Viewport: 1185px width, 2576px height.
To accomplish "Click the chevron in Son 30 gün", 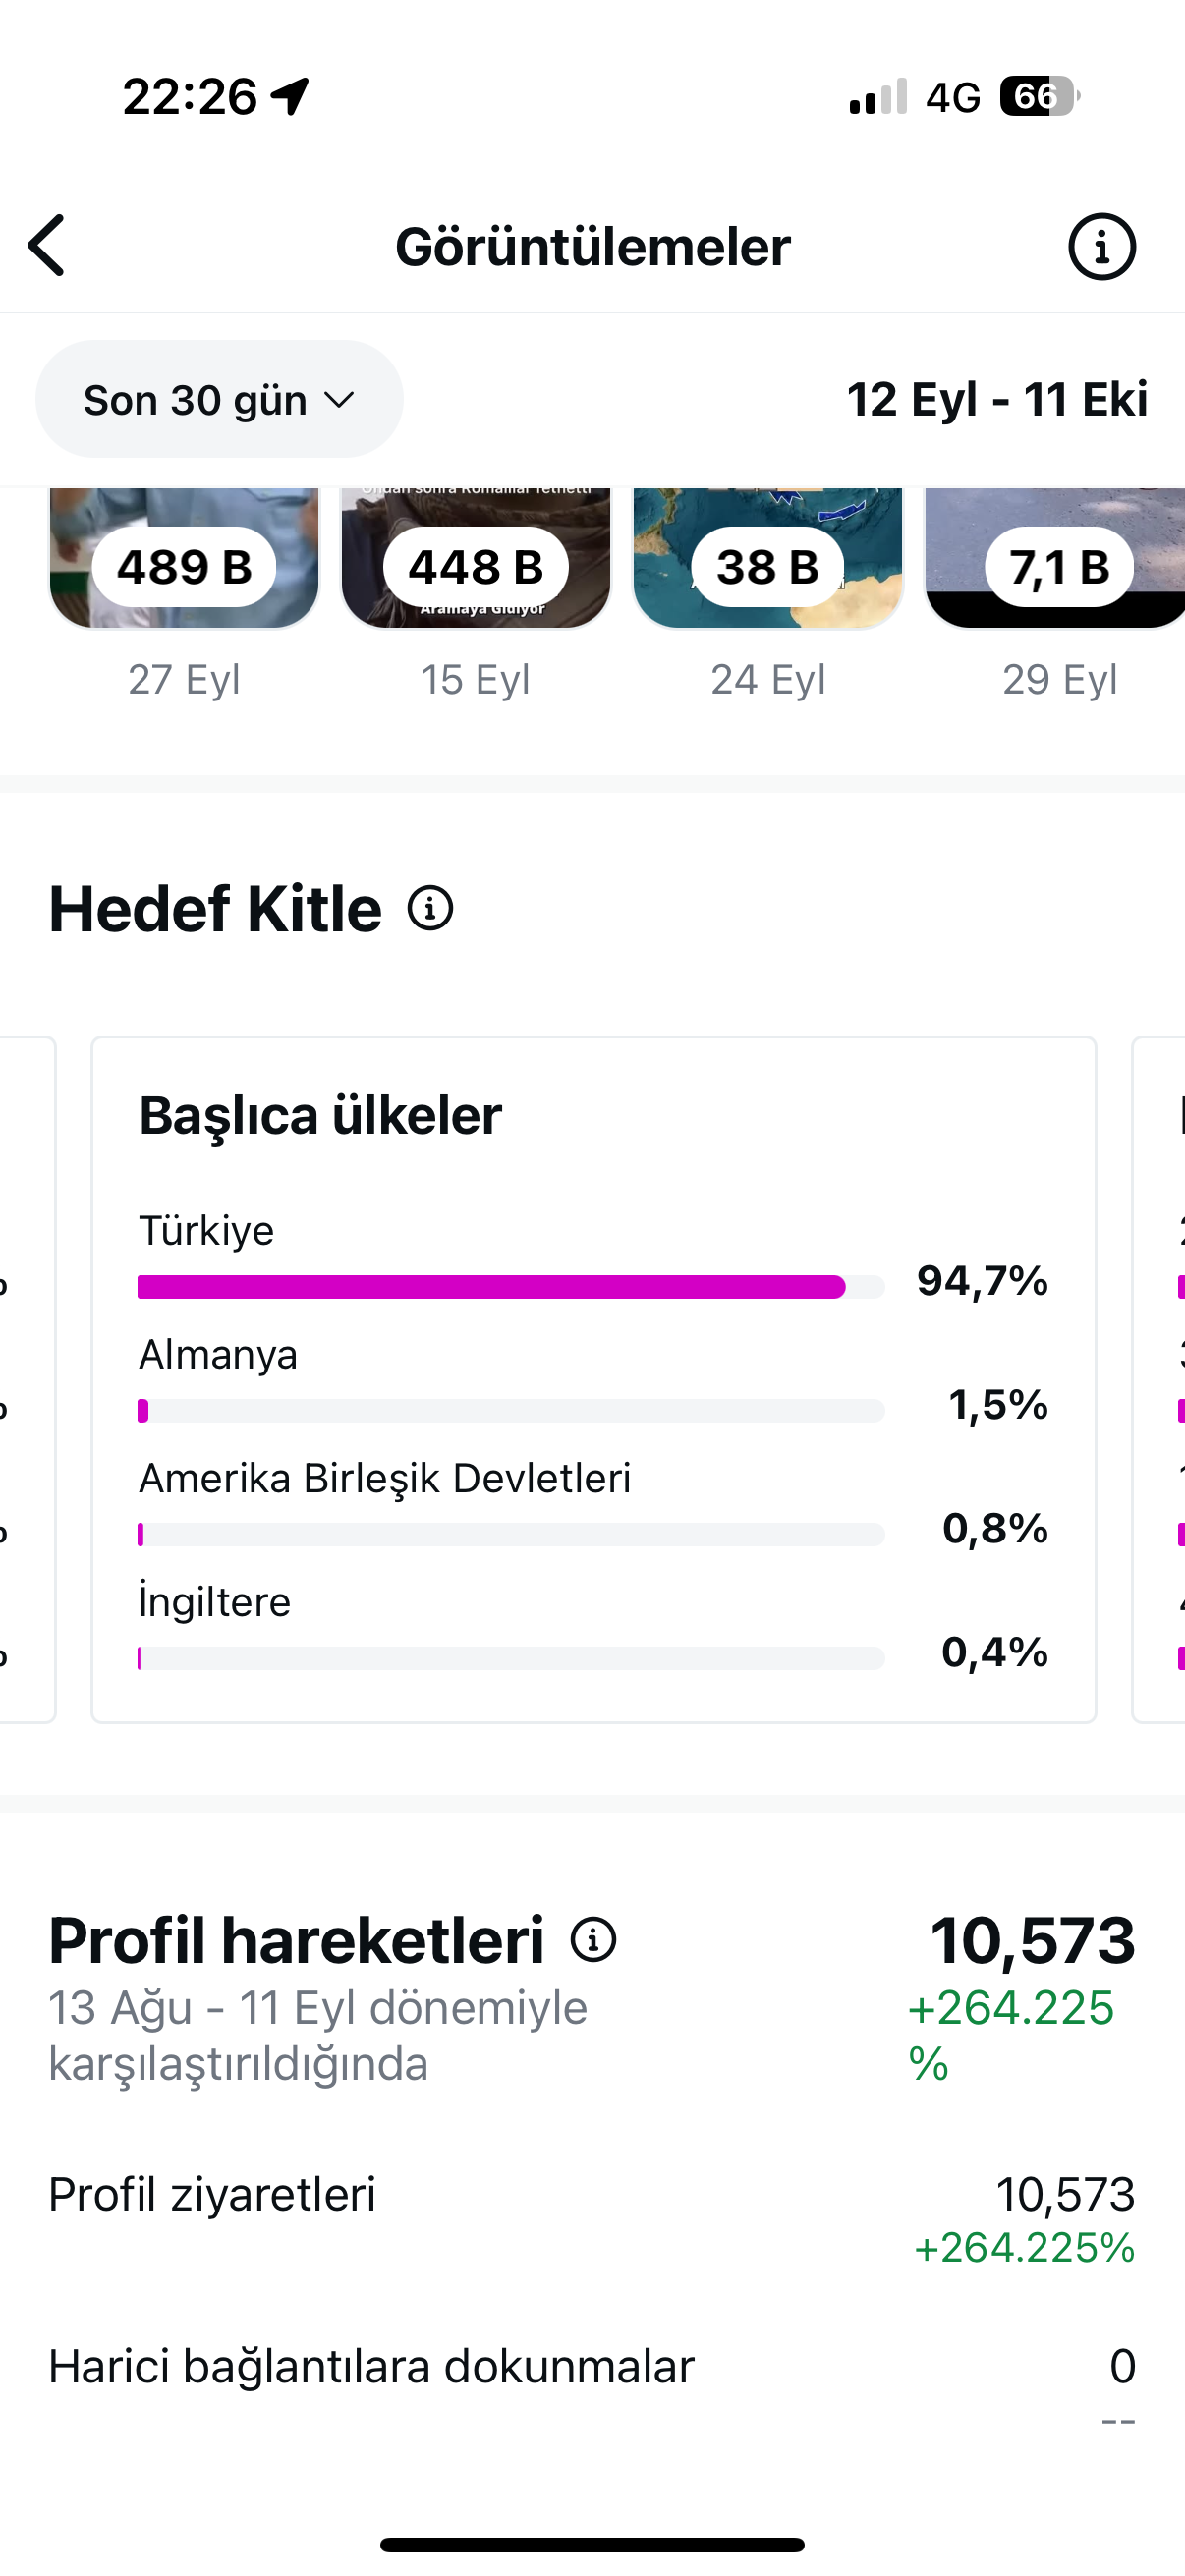I will (x=340, y=400).
